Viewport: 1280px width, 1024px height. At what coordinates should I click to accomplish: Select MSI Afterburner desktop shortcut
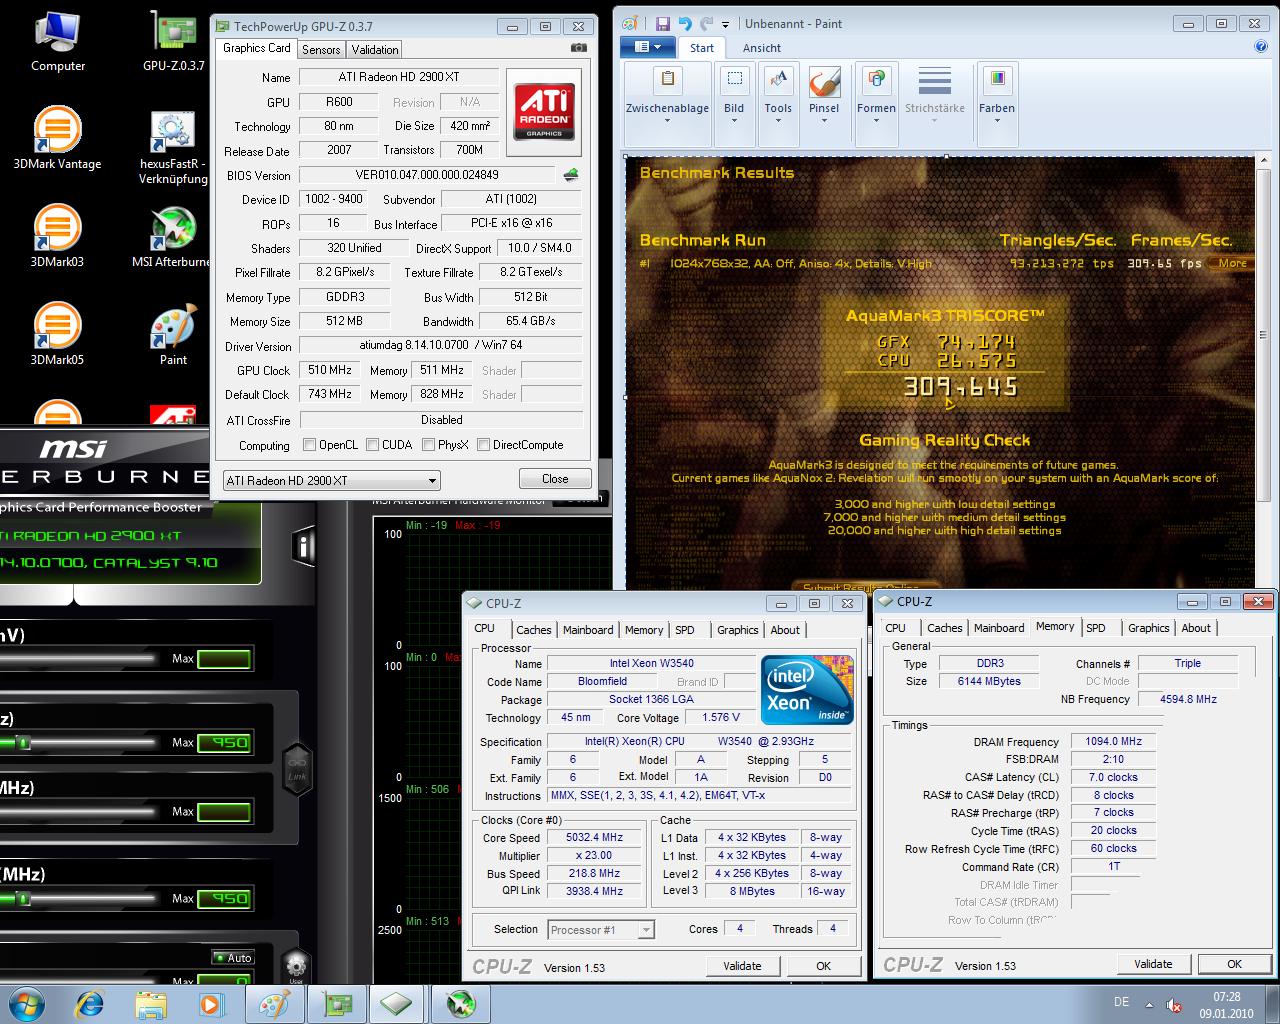(x=173, y=238)
